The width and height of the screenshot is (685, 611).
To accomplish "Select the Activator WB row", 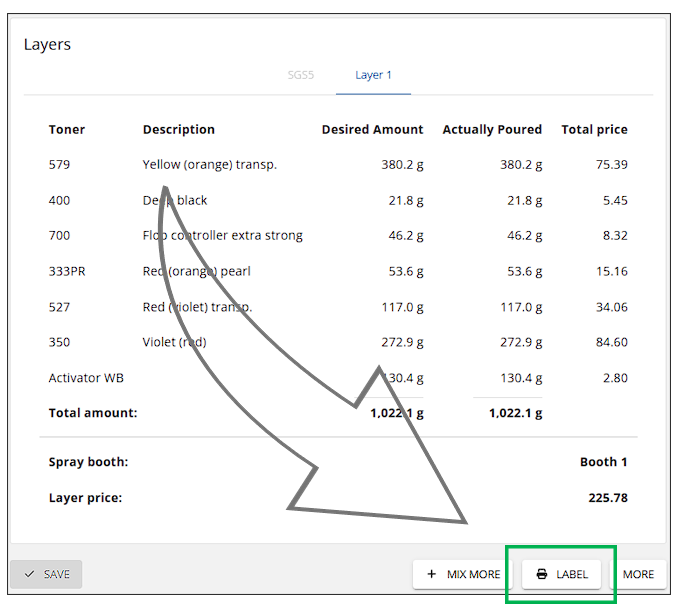I will (338, 378).
